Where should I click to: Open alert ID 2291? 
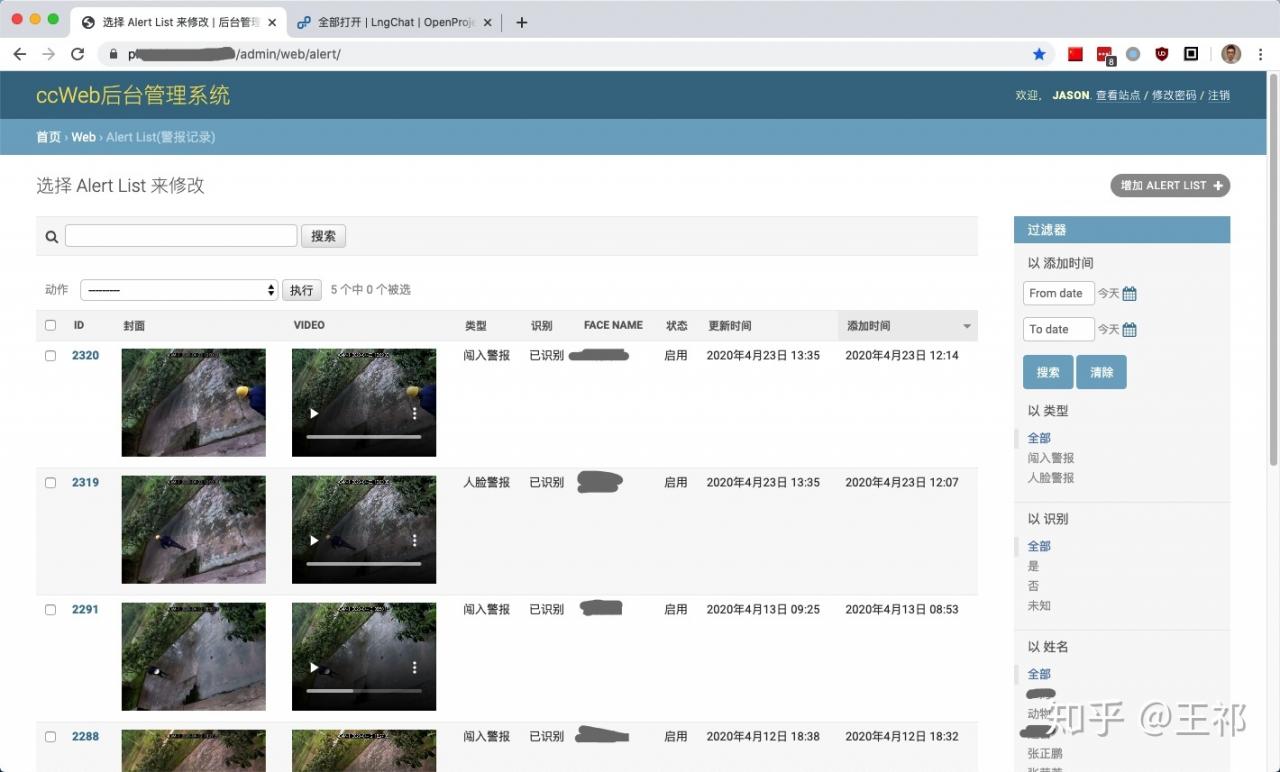[85, 610]
